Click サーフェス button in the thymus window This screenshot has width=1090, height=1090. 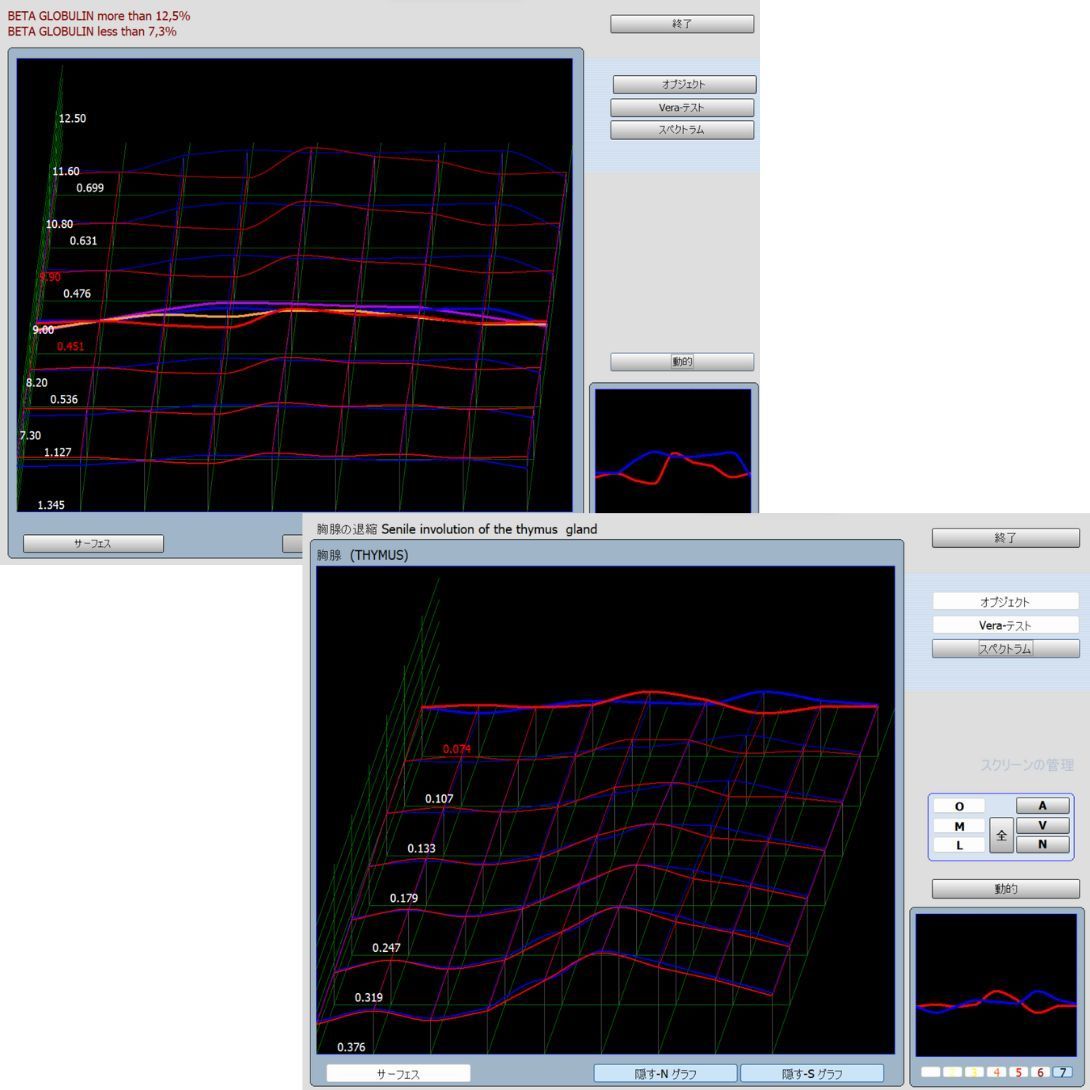point(398,1073)
